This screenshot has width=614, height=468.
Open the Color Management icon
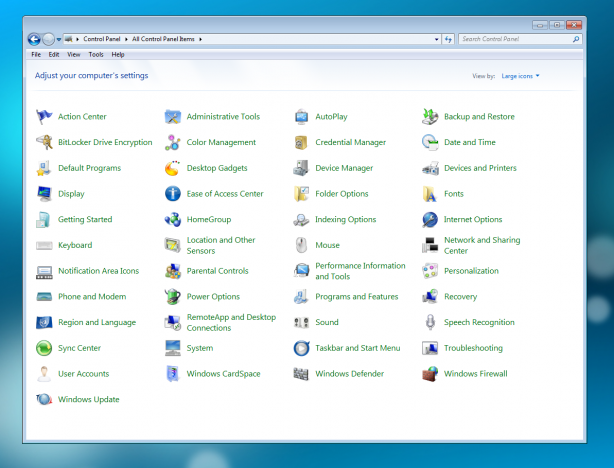(173, 142)
